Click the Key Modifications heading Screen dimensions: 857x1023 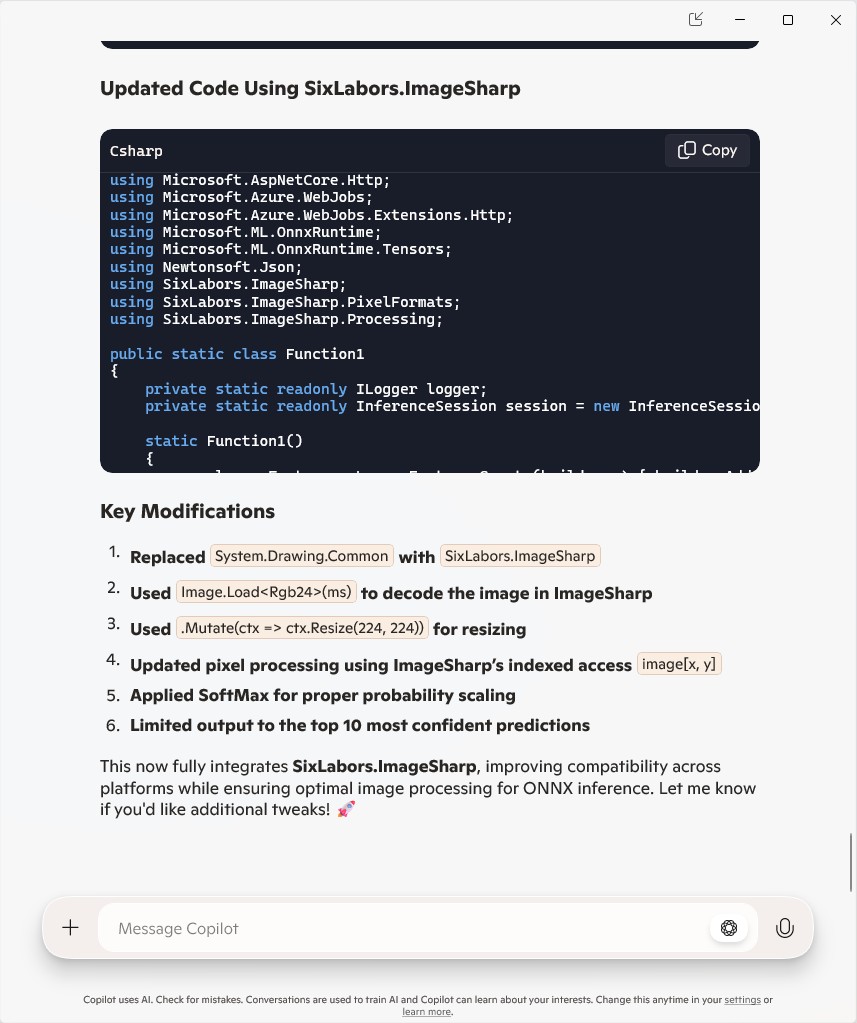(x=187, y=511)
